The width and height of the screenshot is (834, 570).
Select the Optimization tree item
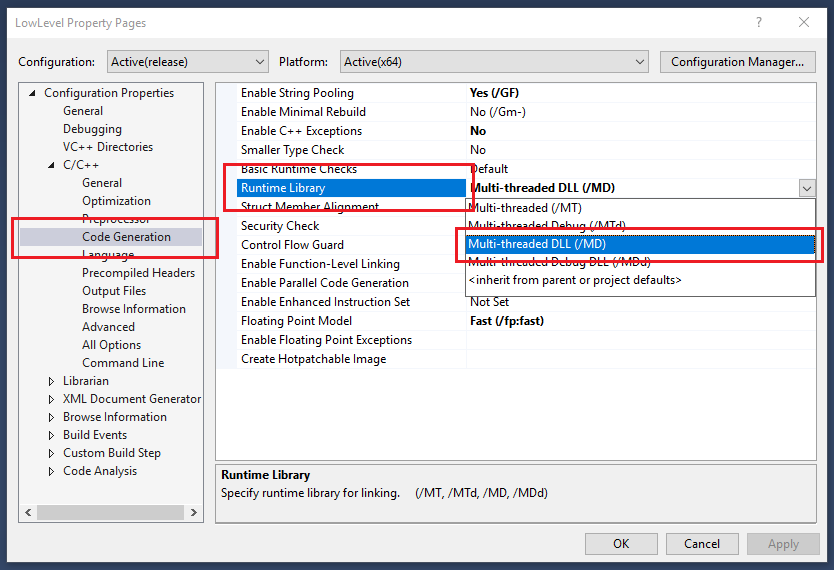116,201
